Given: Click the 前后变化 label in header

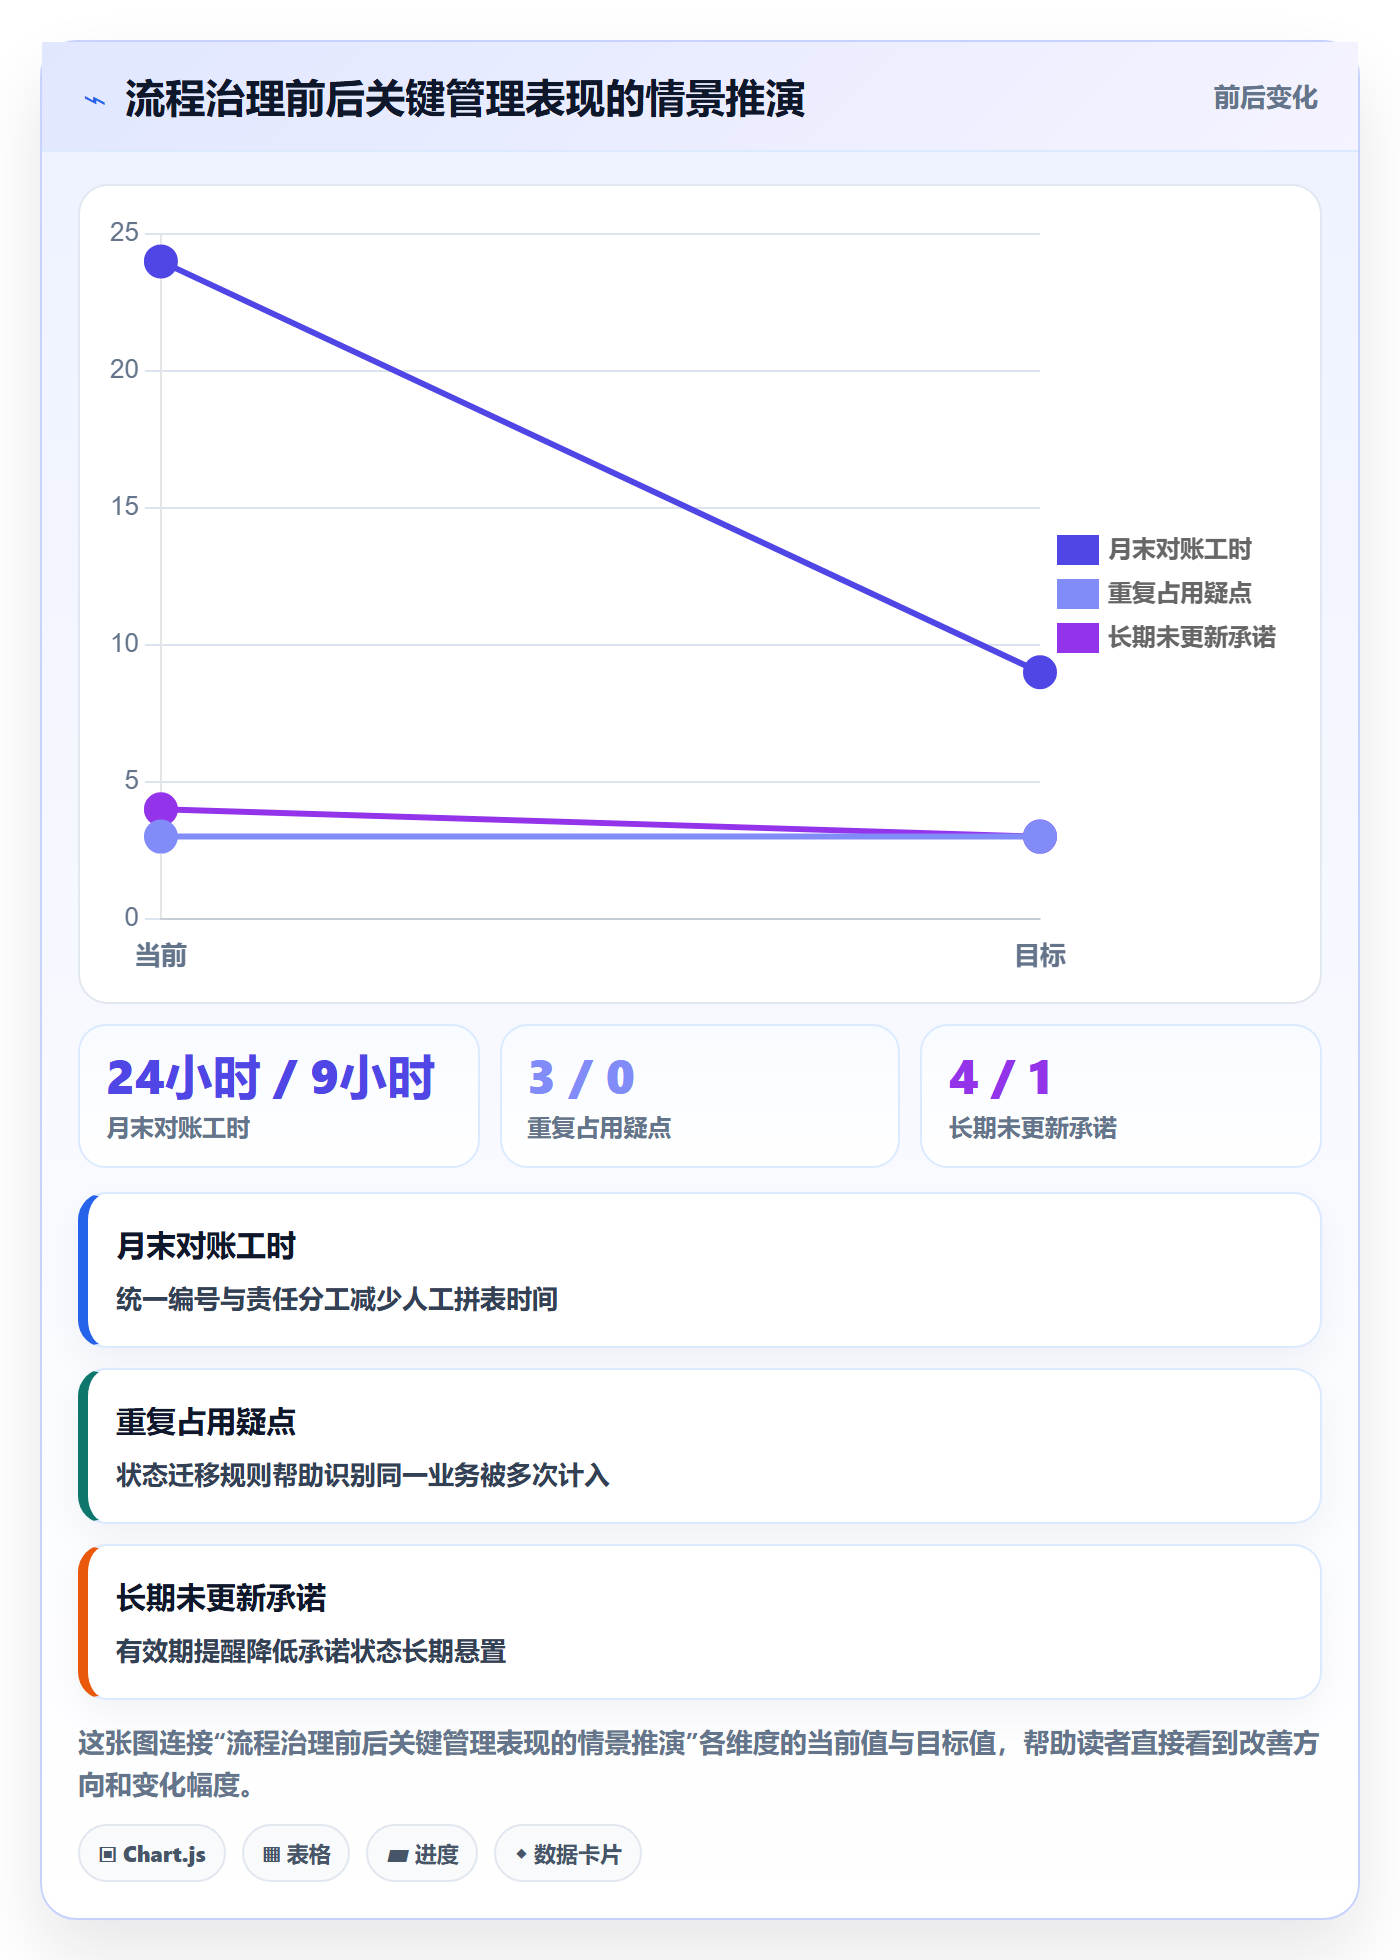Looking at the screenshot, I should [1265, 98].
